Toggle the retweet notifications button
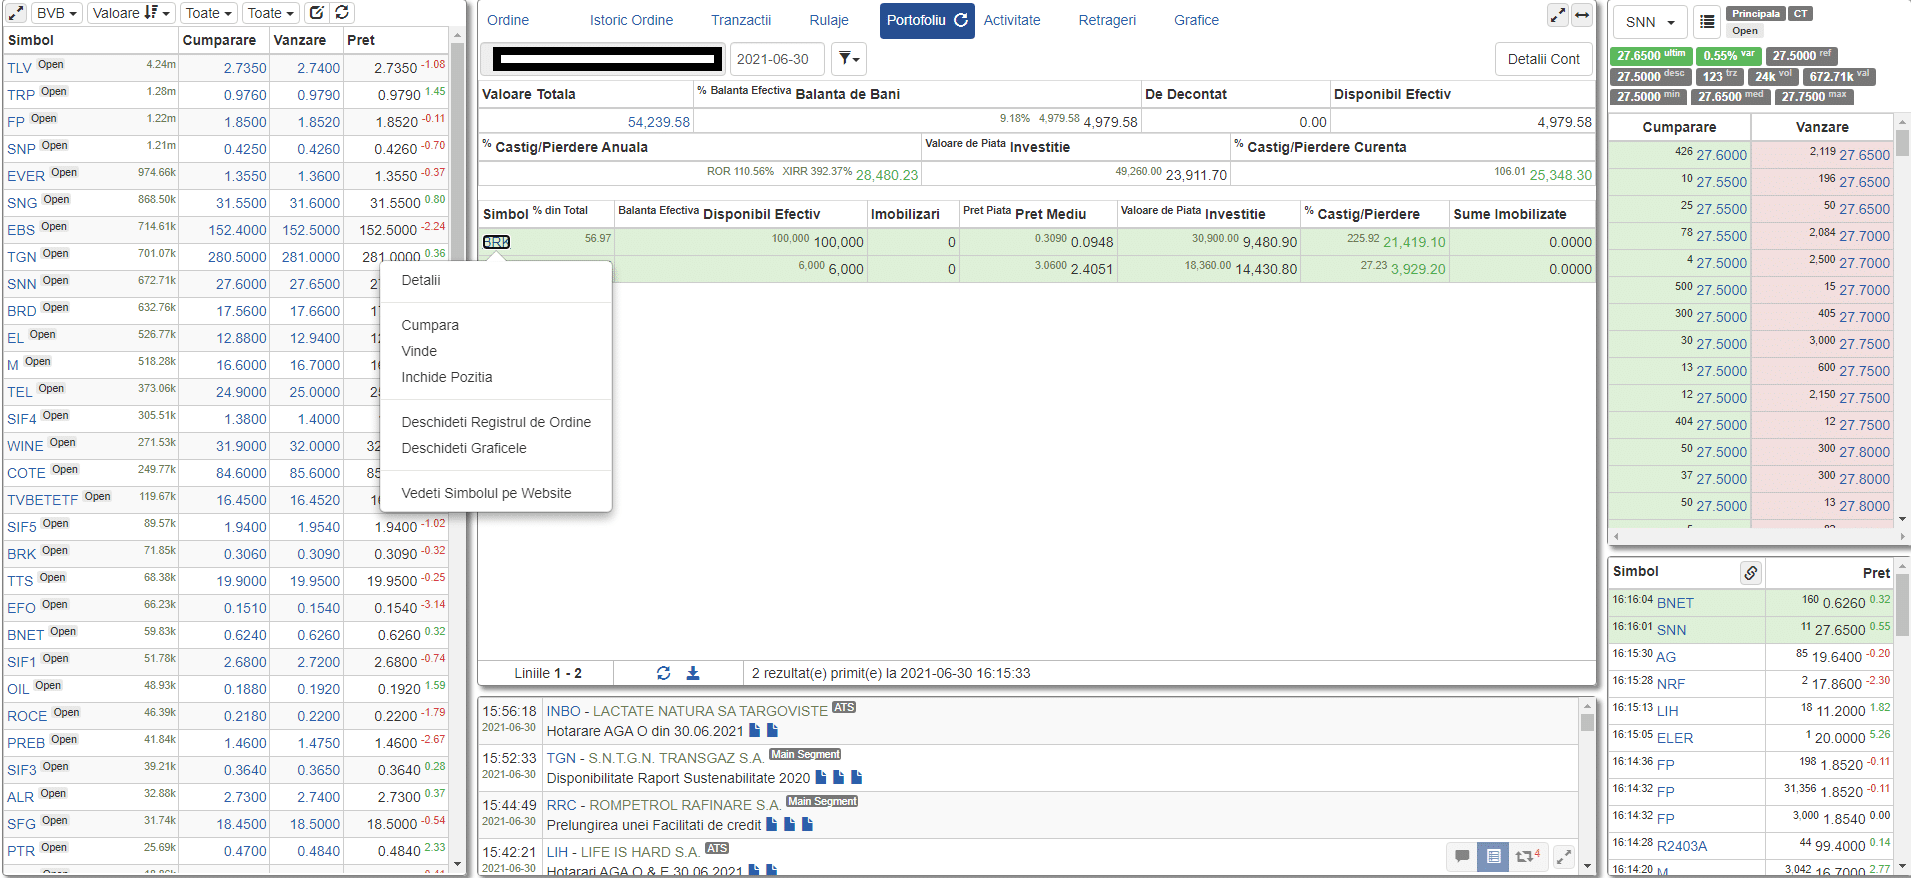 1527,856
